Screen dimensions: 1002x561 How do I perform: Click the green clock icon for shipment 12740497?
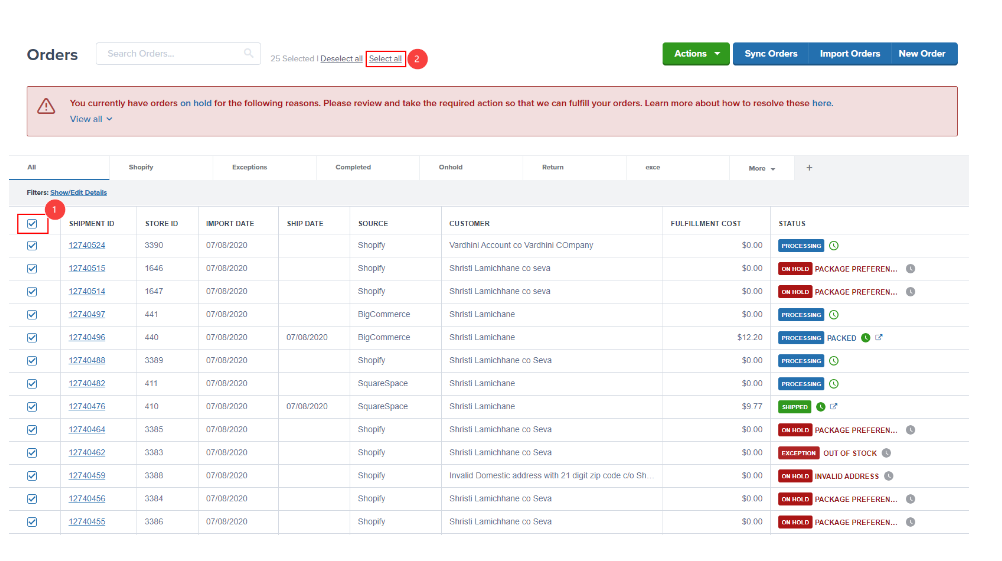click(x=834, y=314)
